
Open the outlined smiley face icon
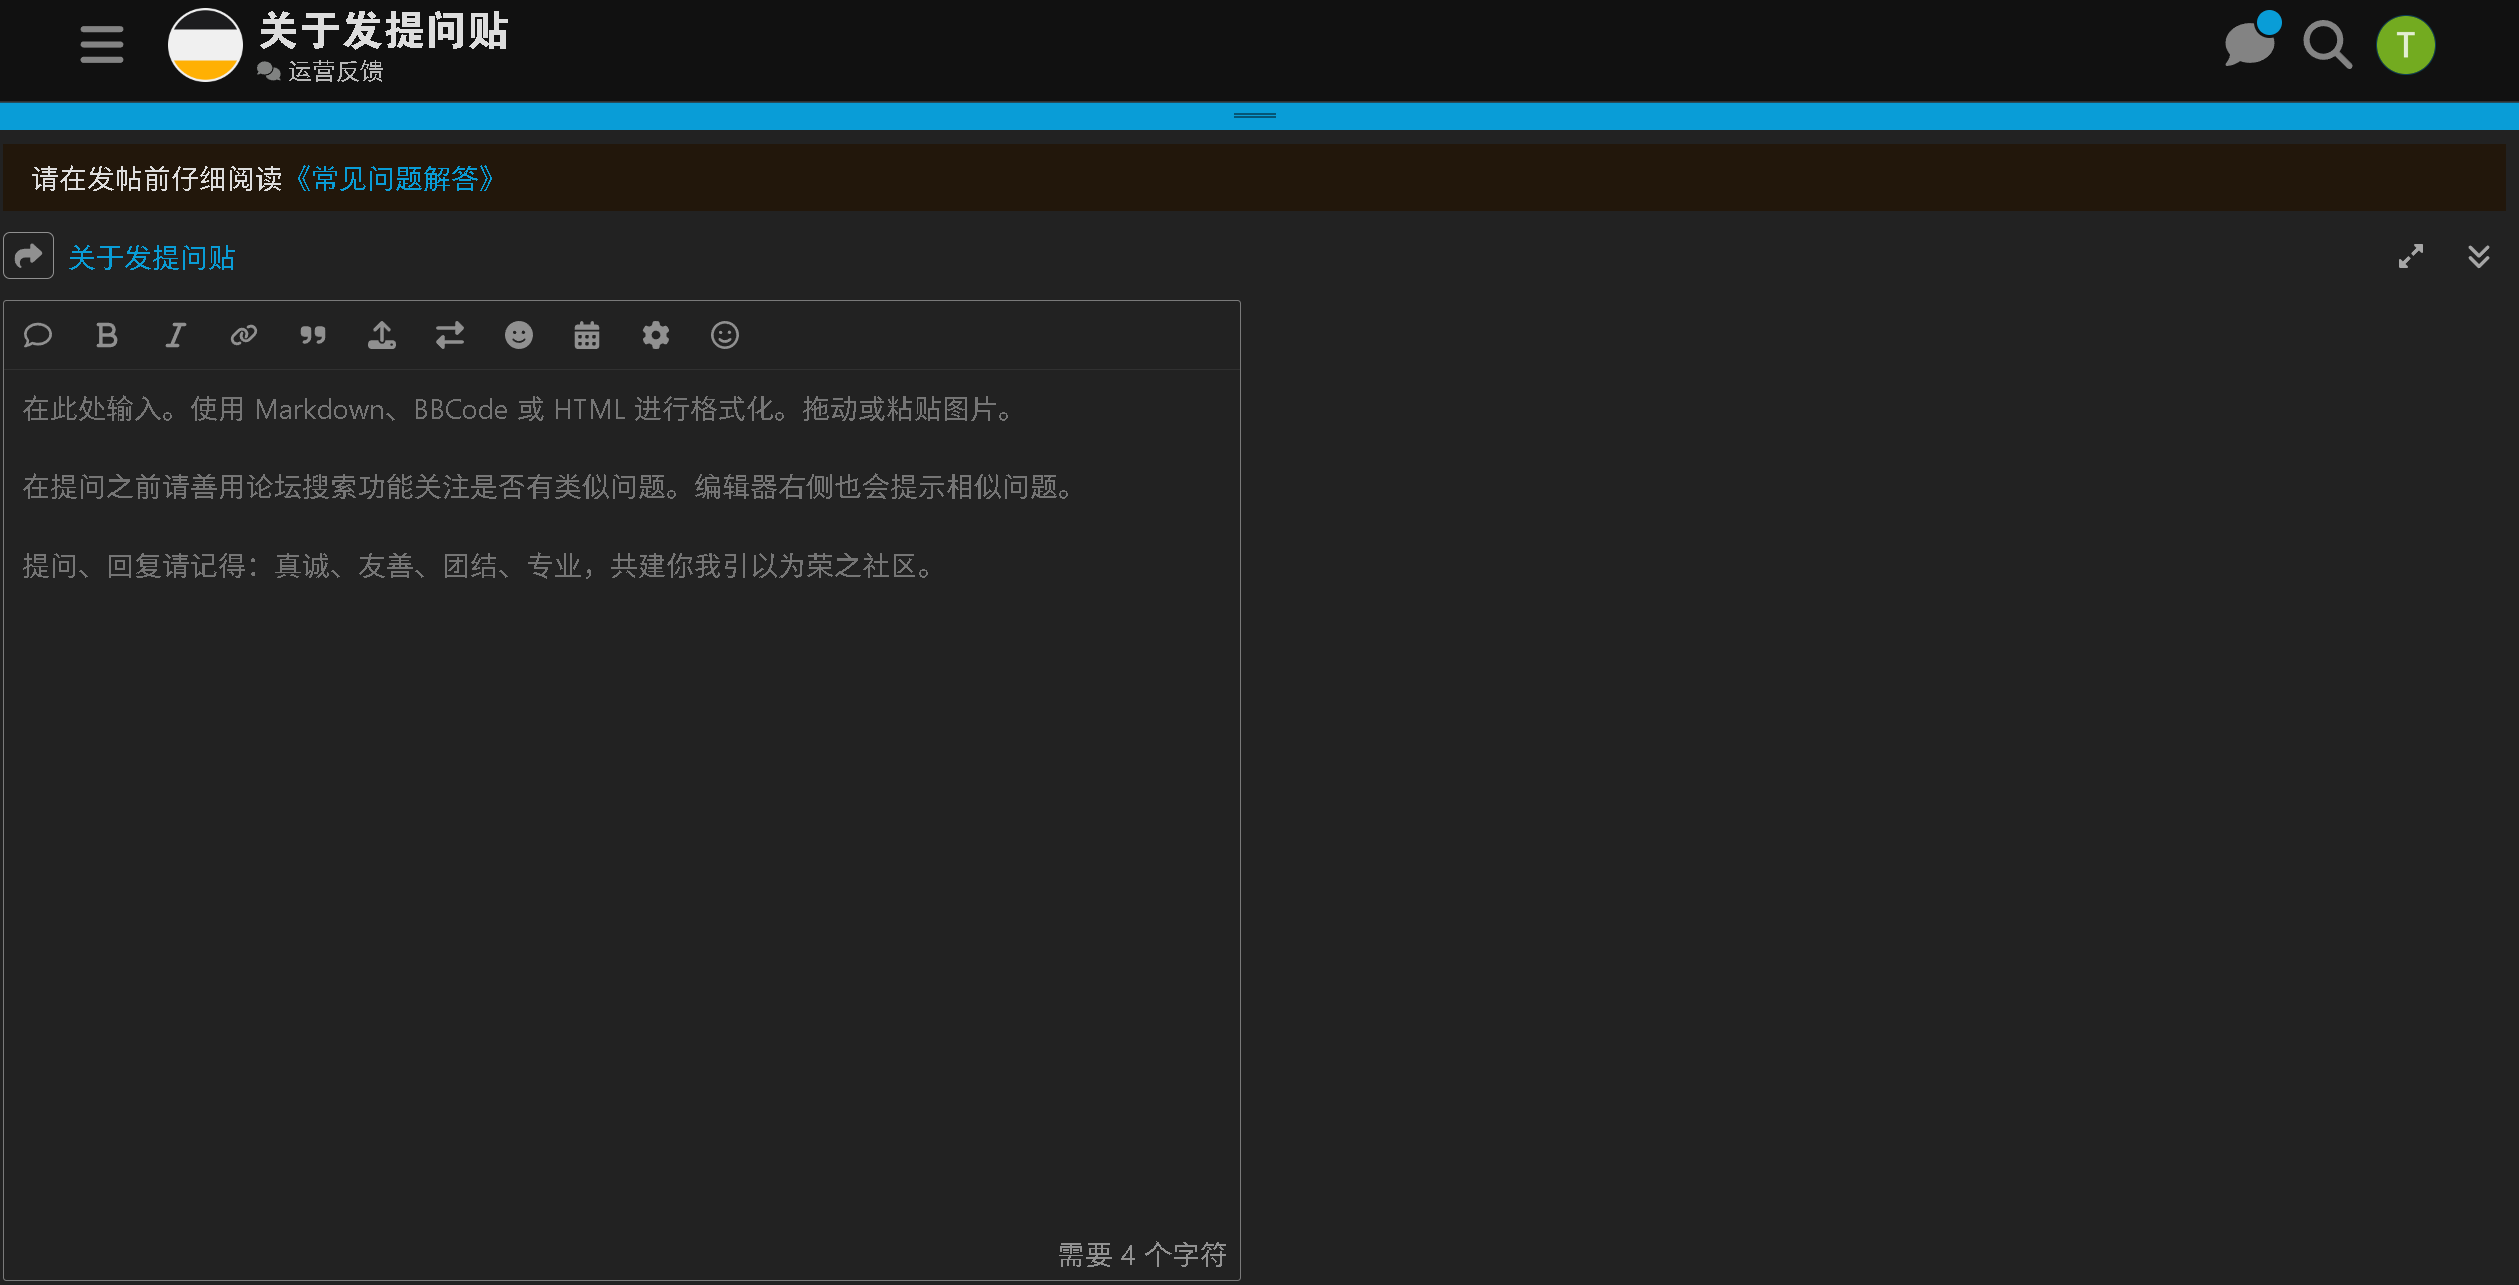(x=725, y=335)
